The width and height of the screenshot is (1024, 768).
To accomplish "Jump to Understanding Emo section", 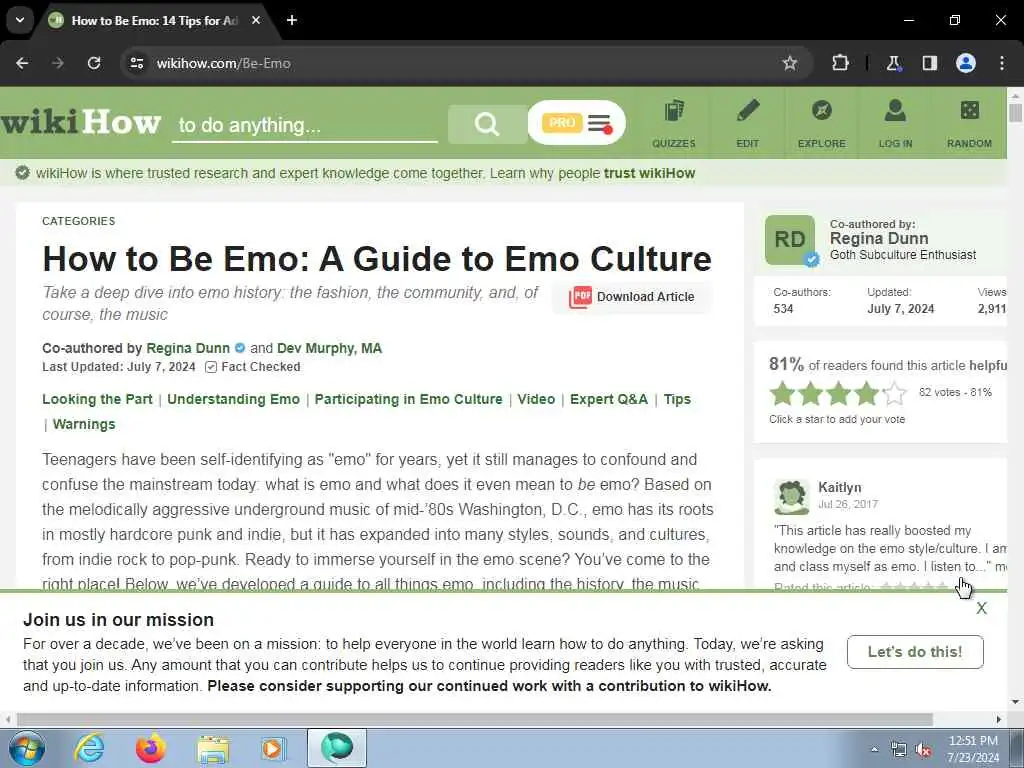I will point(233,399).
